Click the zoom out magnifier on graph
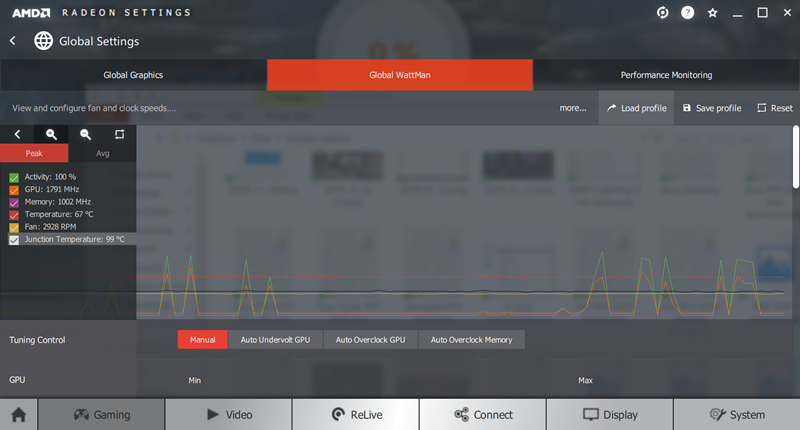Image resolution: width=800 pixels, height=430 pixels. tap(85, 134)
